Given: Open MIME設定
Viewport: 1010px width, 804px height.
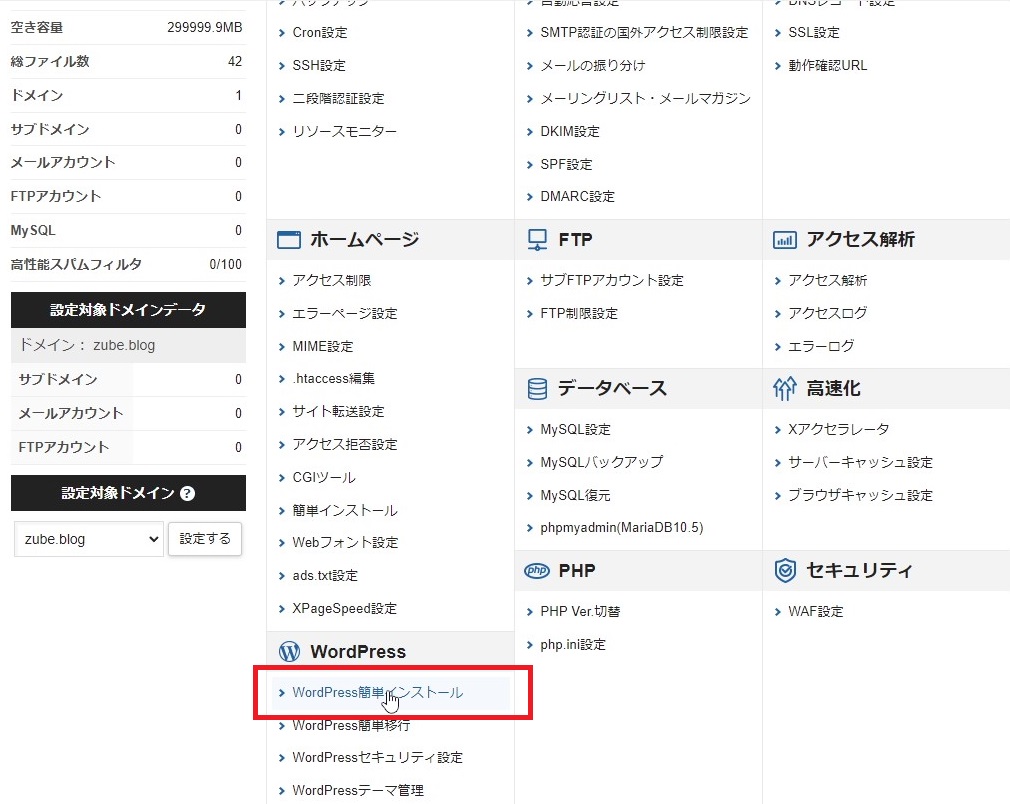Looking at the screenshot, I should (323, 347).
